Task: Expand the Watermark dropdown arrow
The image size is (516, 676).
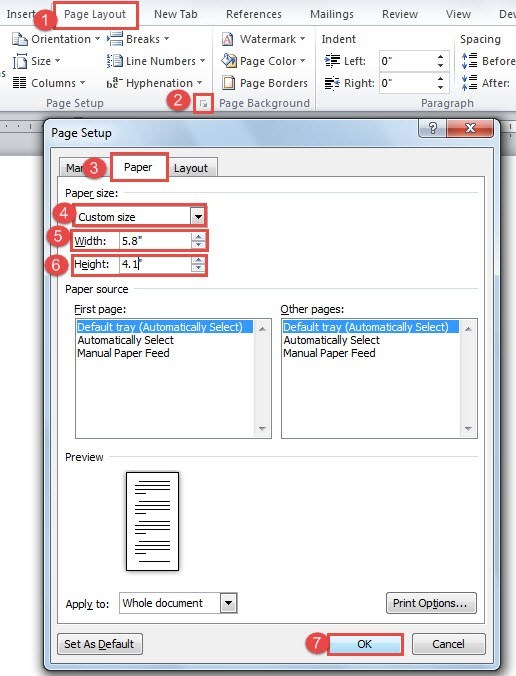Action: pos(302,39)
